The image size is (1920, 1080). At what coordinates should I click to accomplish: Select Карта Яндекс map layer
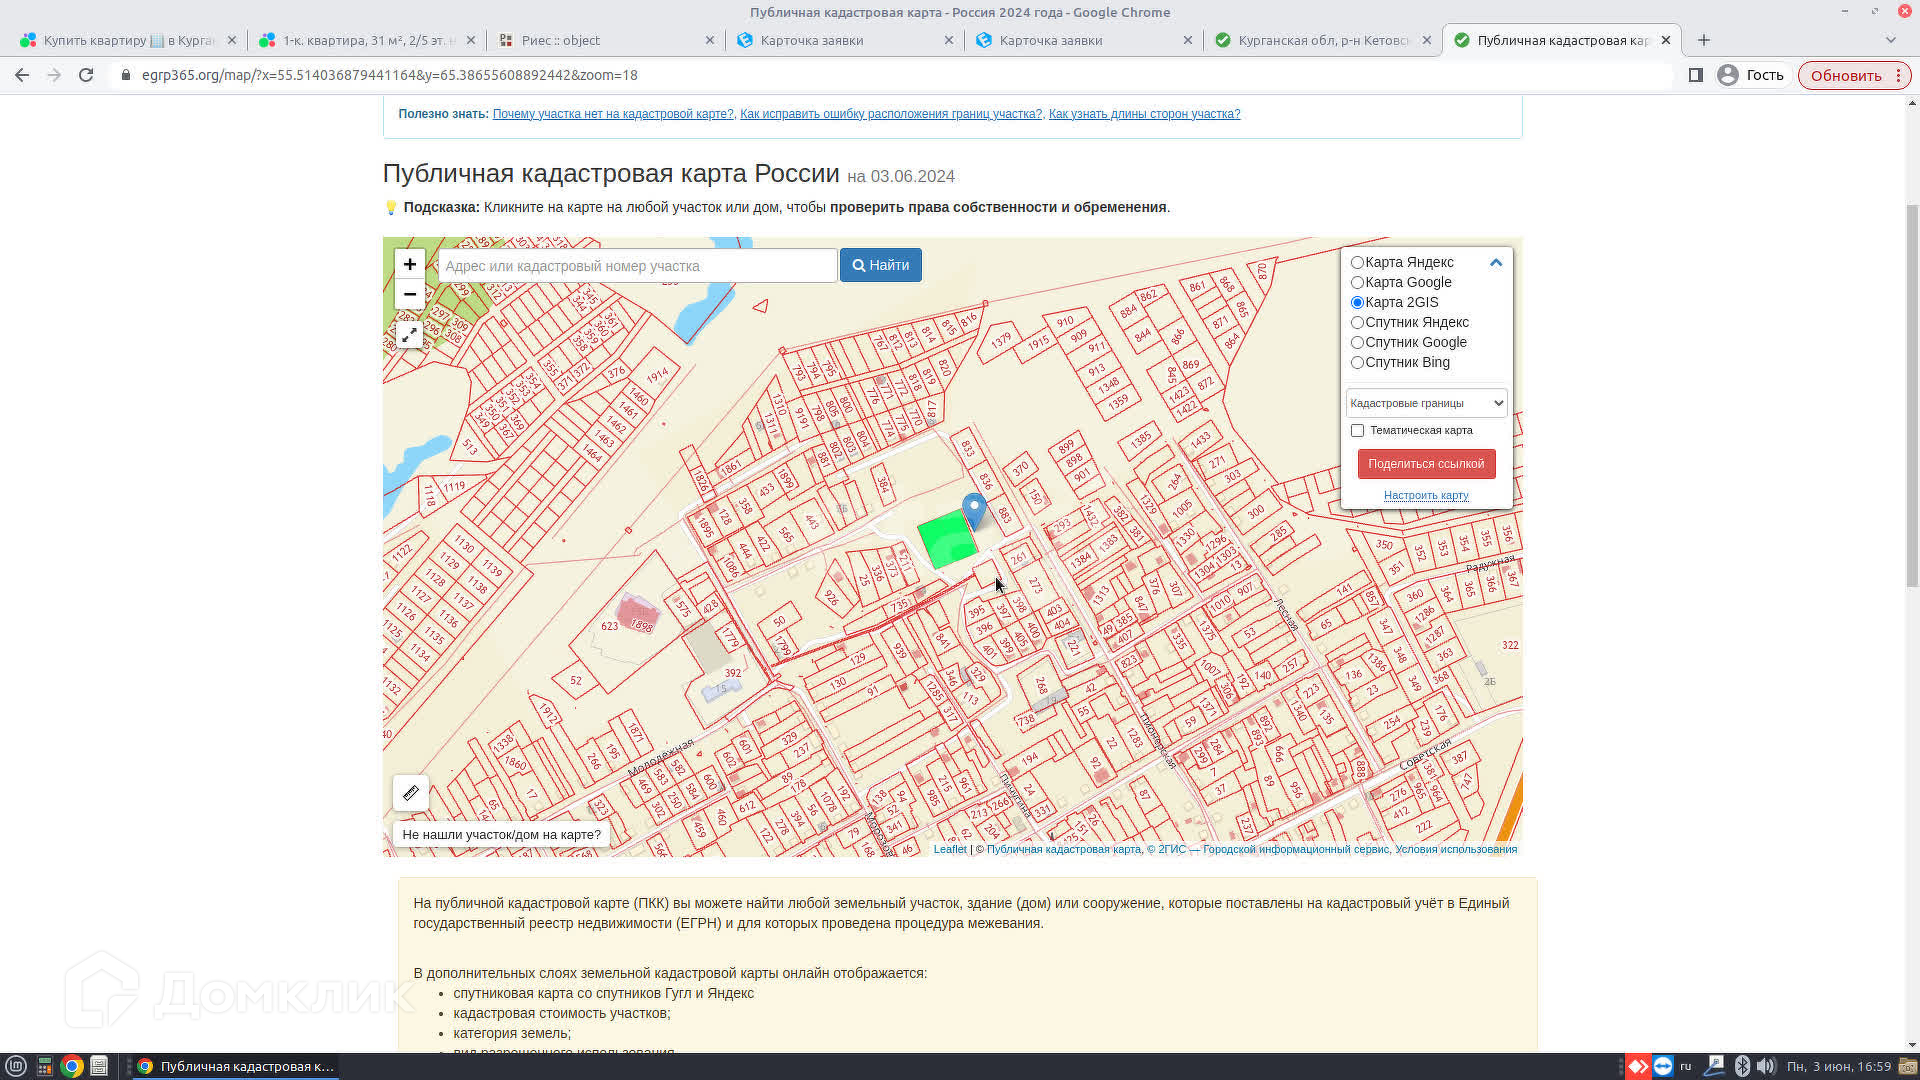(x=1357, y=263)
